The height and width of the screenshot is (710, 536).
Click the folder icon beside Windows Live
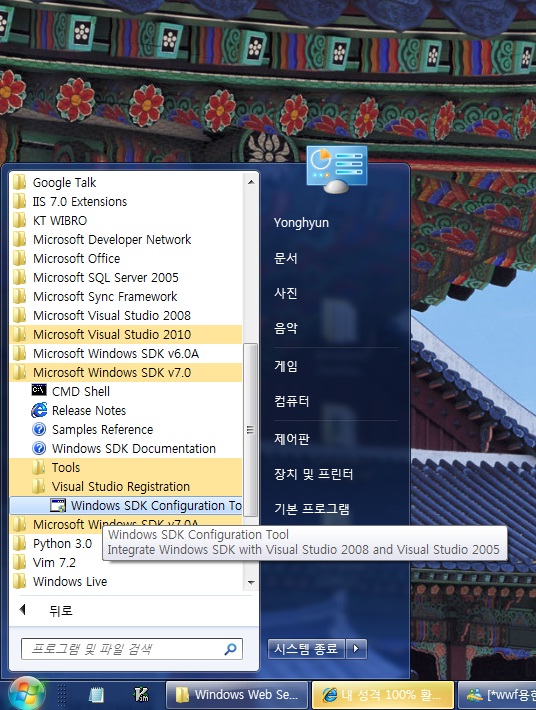tap(19, 582)
